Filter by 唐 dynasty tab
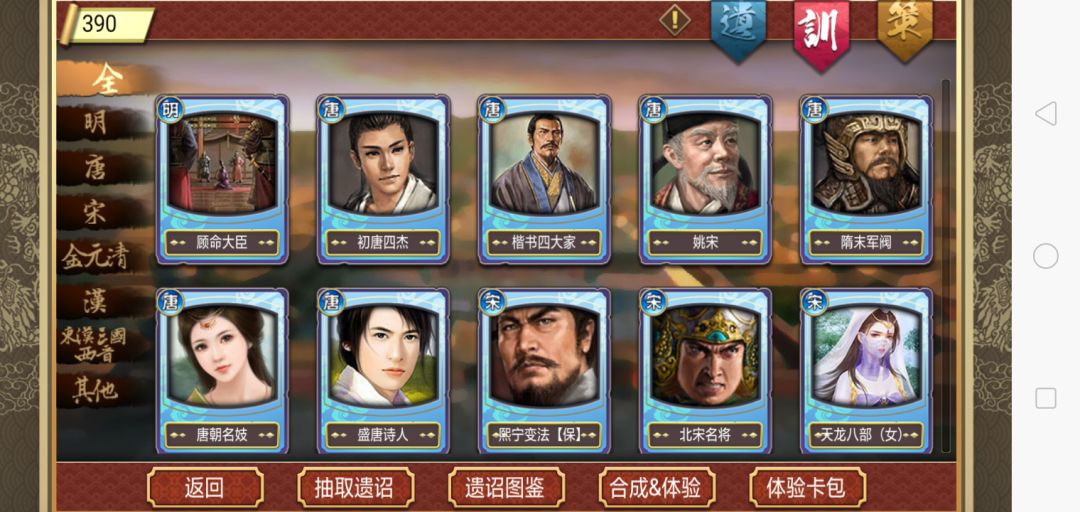 coord(96,167)
